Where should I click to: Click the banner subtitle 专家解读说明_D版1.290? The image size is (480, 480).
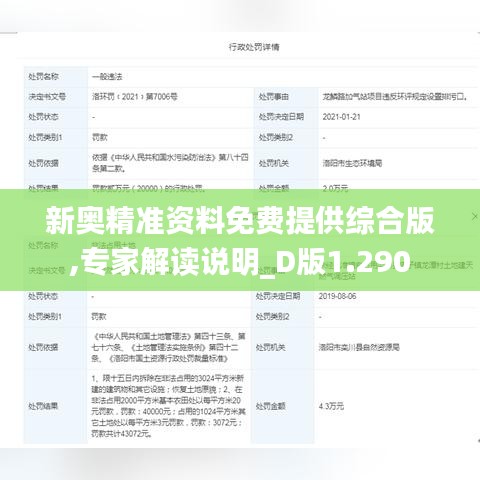pyautogui.click(x=240, y=262)
